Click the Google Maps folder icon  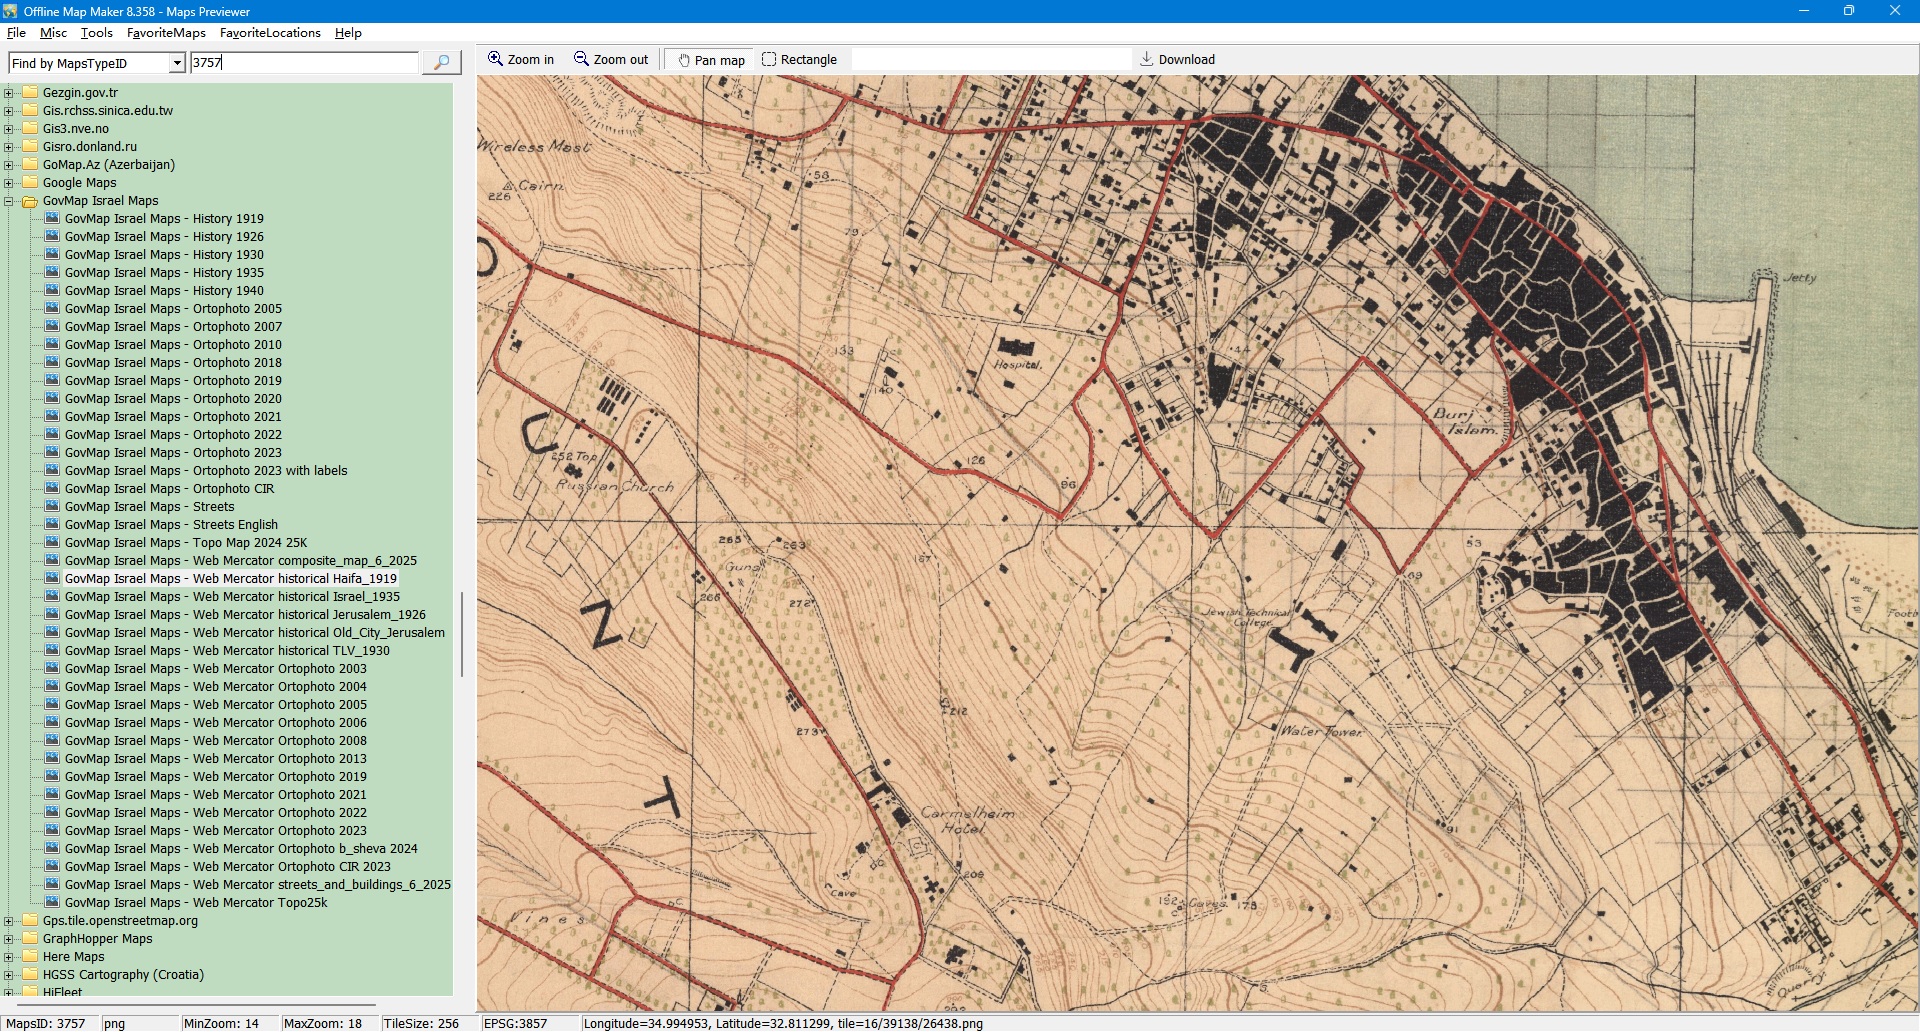pos(30,182)
